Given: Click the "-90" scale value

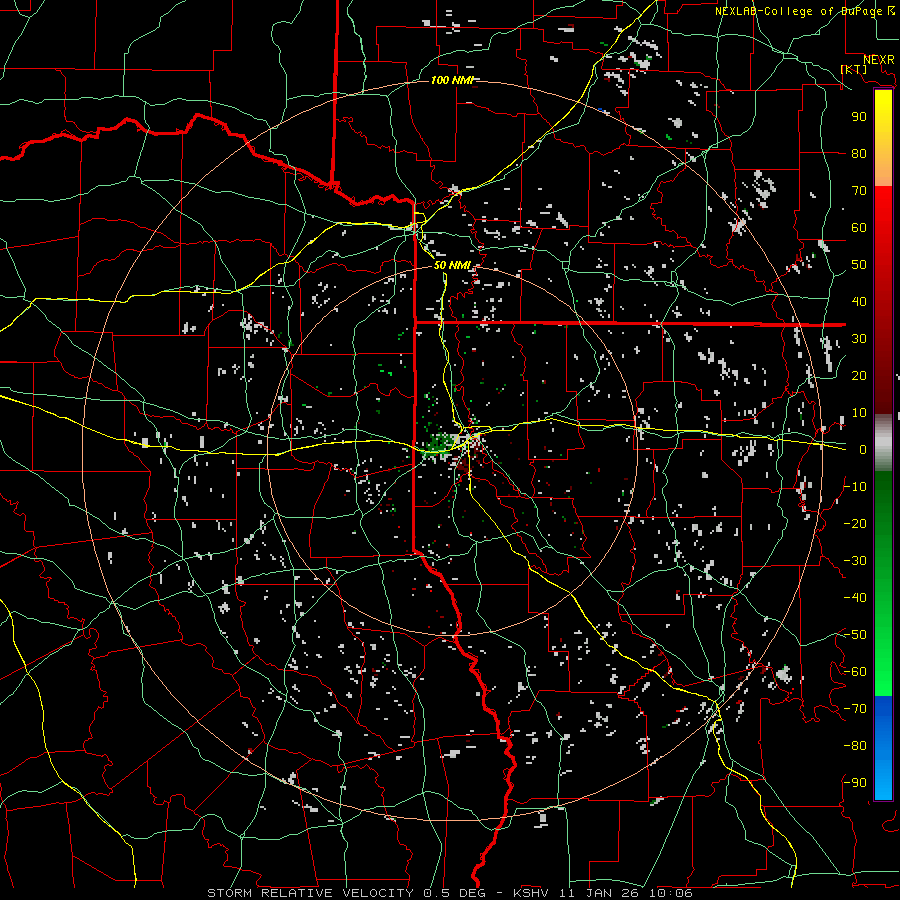Looking at the screenshot, I should pos(855,783).
